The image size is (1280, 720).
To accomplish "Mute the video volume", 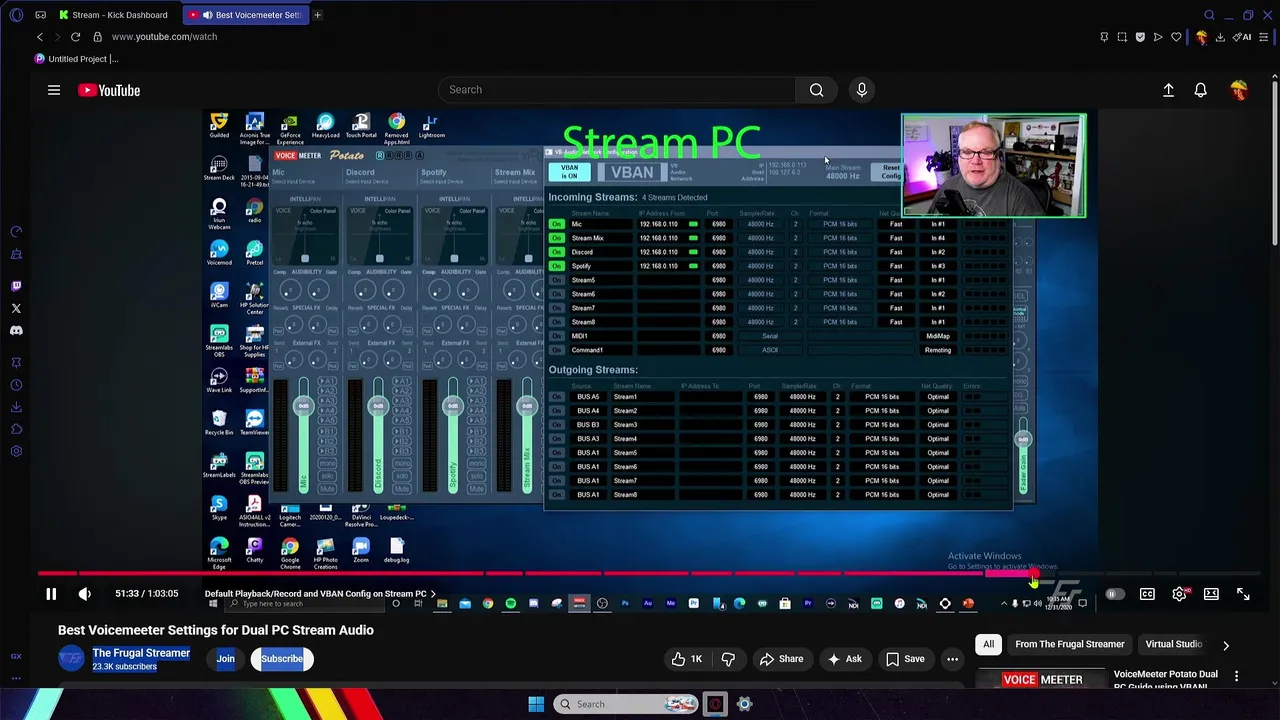I will pos(85,594).
